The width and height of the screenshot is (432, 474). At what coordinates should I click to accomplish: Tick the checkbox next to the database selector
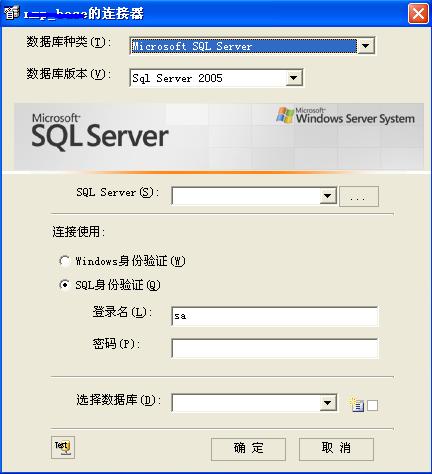372,406
